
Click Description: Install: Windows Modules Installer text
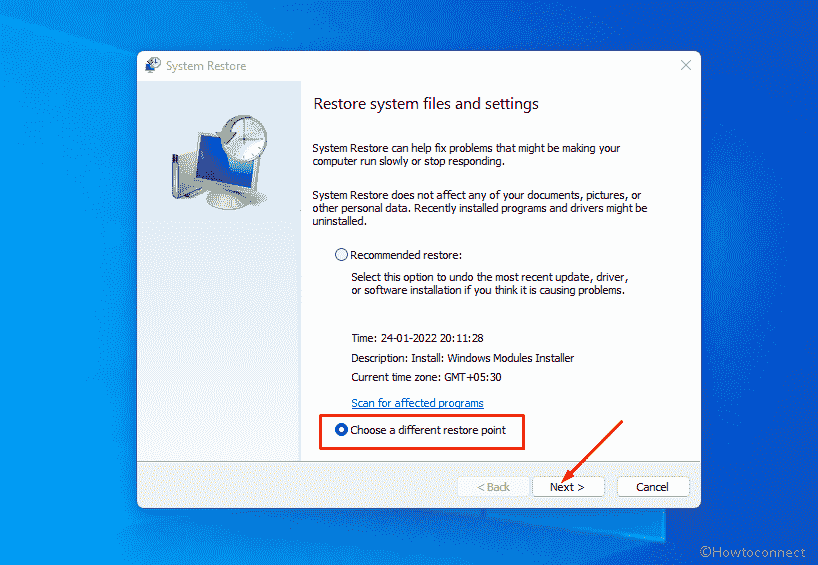(x=462, y=358)
